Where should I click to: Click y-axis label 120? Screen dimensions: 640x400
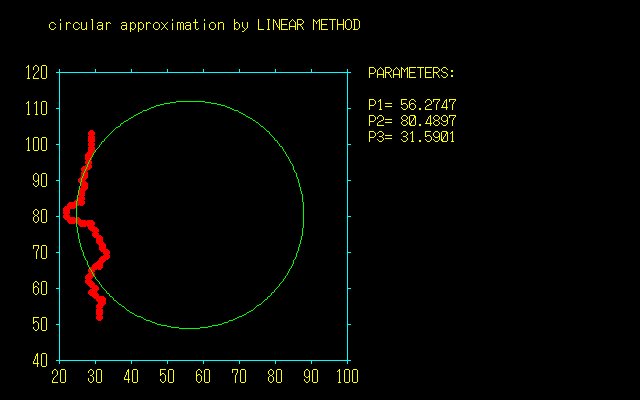pos(36,73)
